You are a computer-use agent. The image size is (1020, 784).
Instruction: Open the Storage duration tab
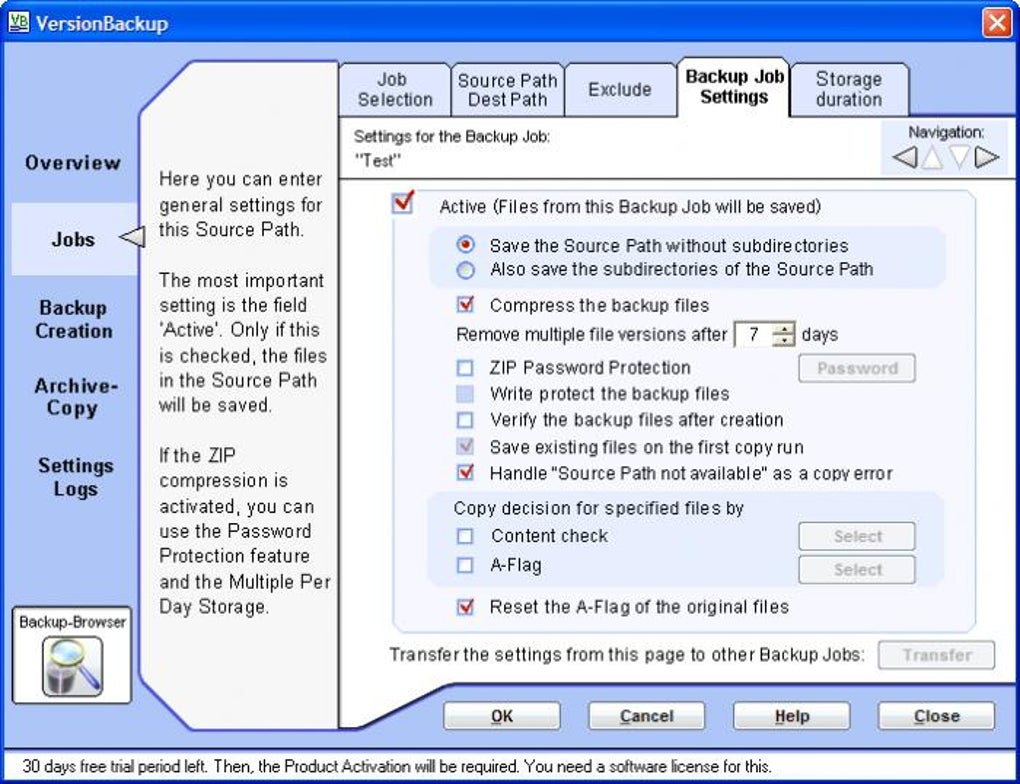(x=849, y=89)
